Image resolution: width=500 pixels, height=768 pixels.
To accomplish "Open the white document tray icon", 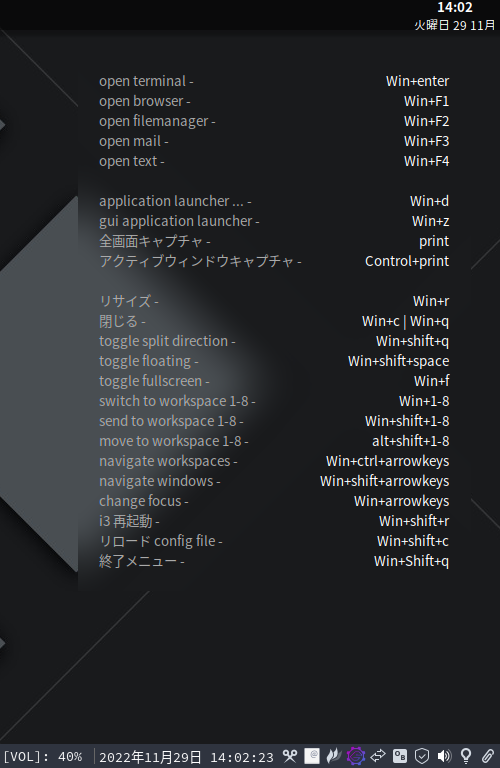I will tap(312, 756).
